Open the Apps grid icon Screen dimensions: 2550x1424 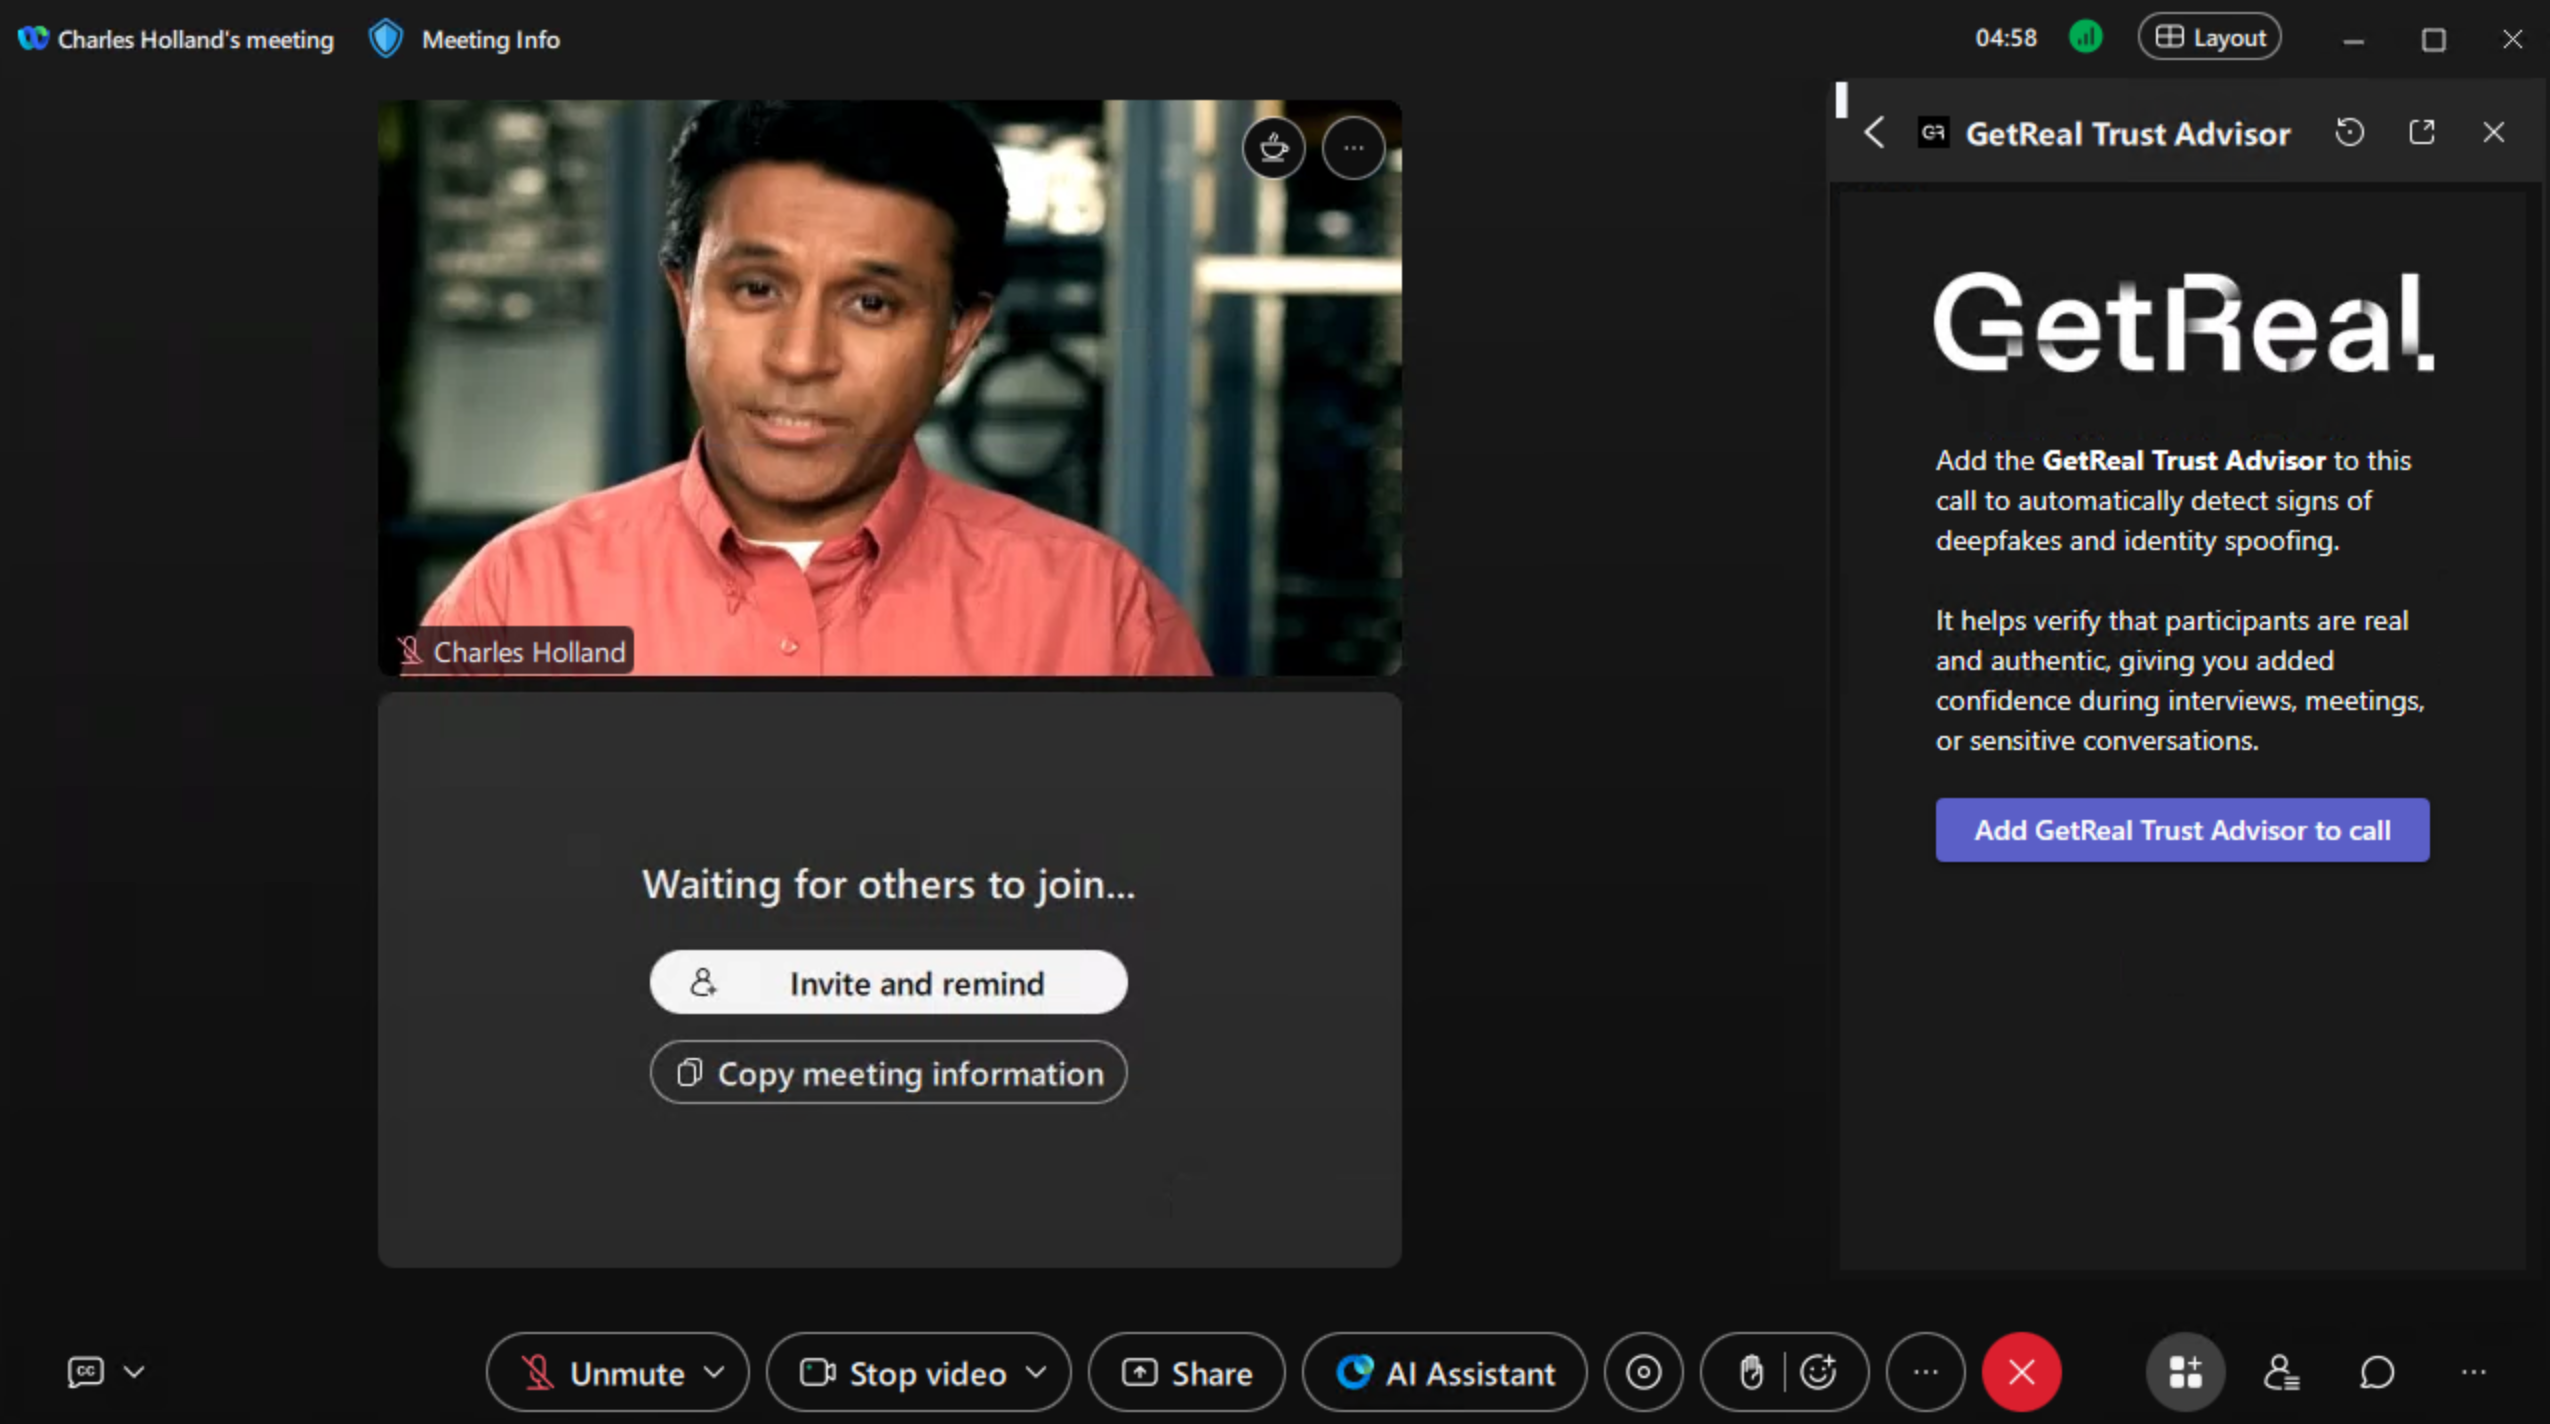(2185, 1372)
